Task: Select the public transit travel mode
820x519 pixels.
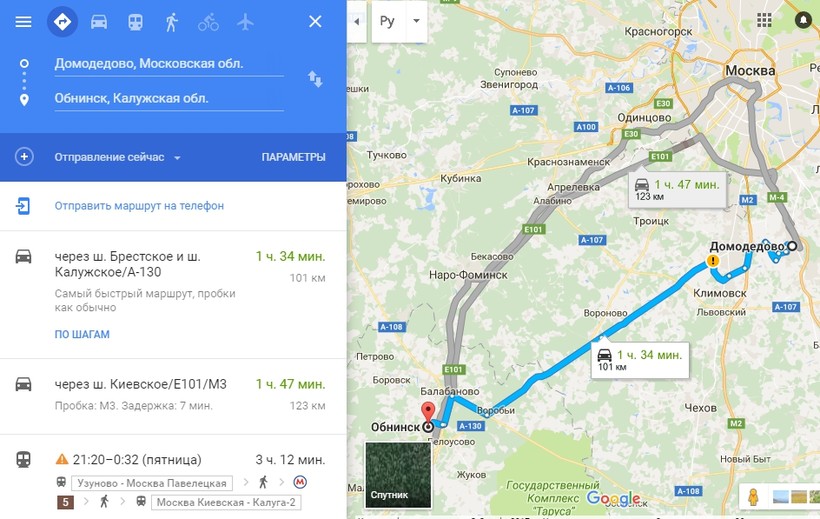Action: [135, 21]
